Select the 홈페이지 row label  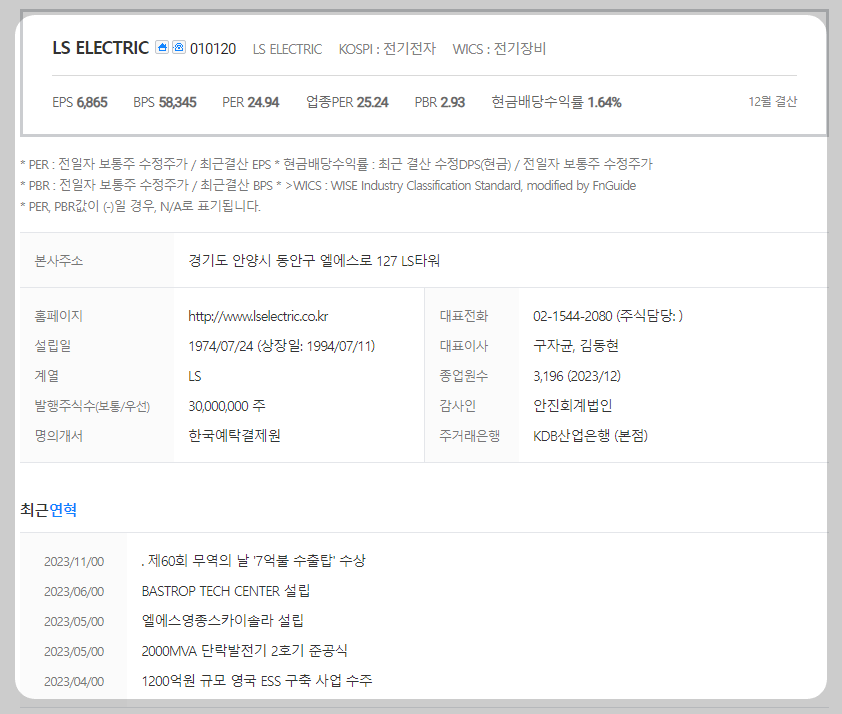pos(59,316)
